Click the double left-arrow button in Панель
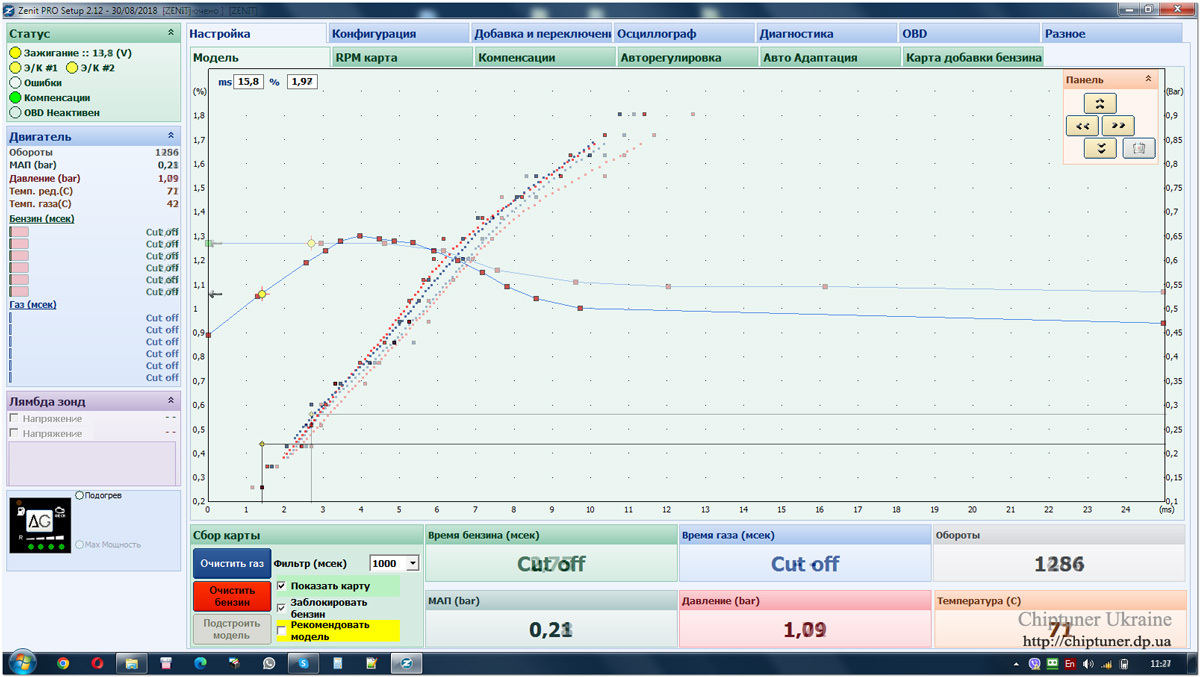Viewport: 1200px width, 677px height. pyautogui.click(x=1083, y=125)
